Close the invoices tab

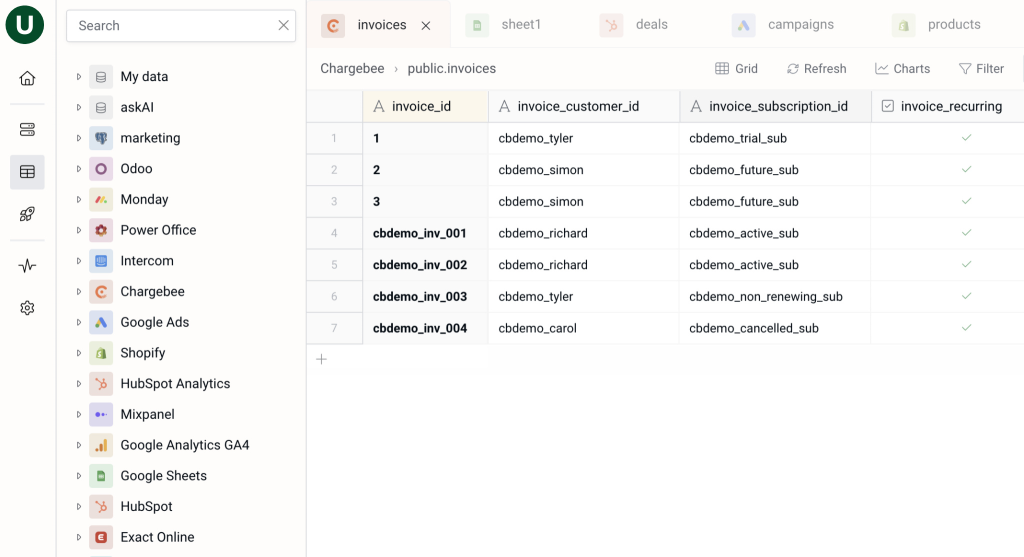[x=426, y=25]
